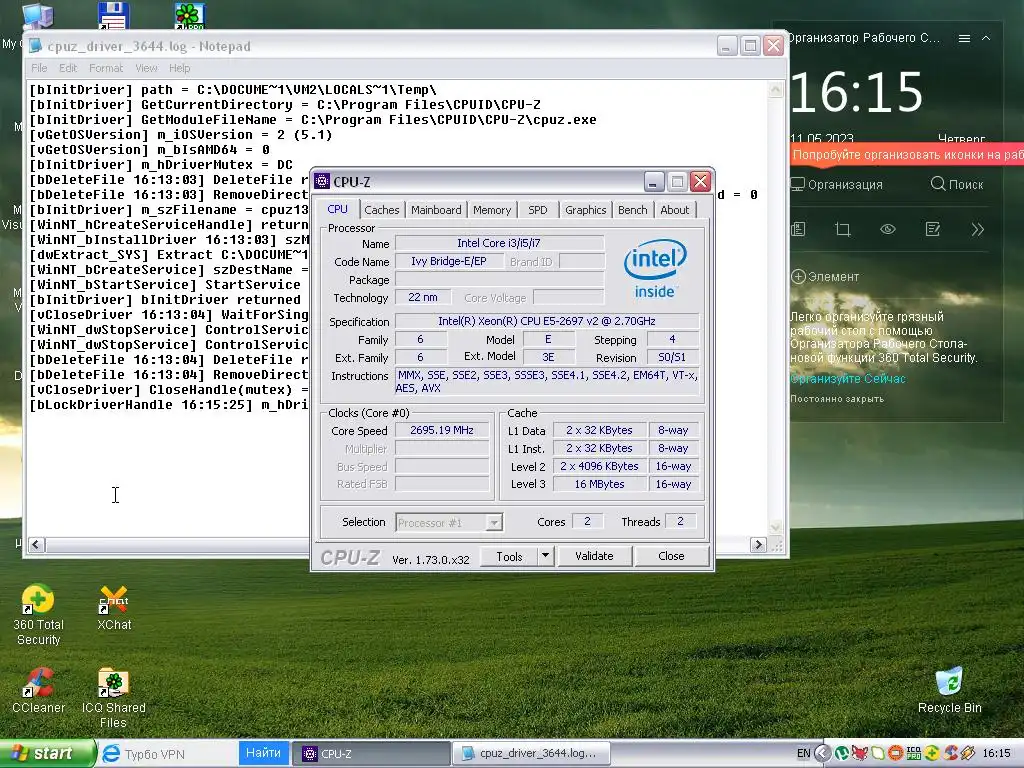Image resolution: width=1024 pixels, height=768 pixels.
Task: Switch to CPU-Z taskbar button
Action: click(x=370, y=754)
